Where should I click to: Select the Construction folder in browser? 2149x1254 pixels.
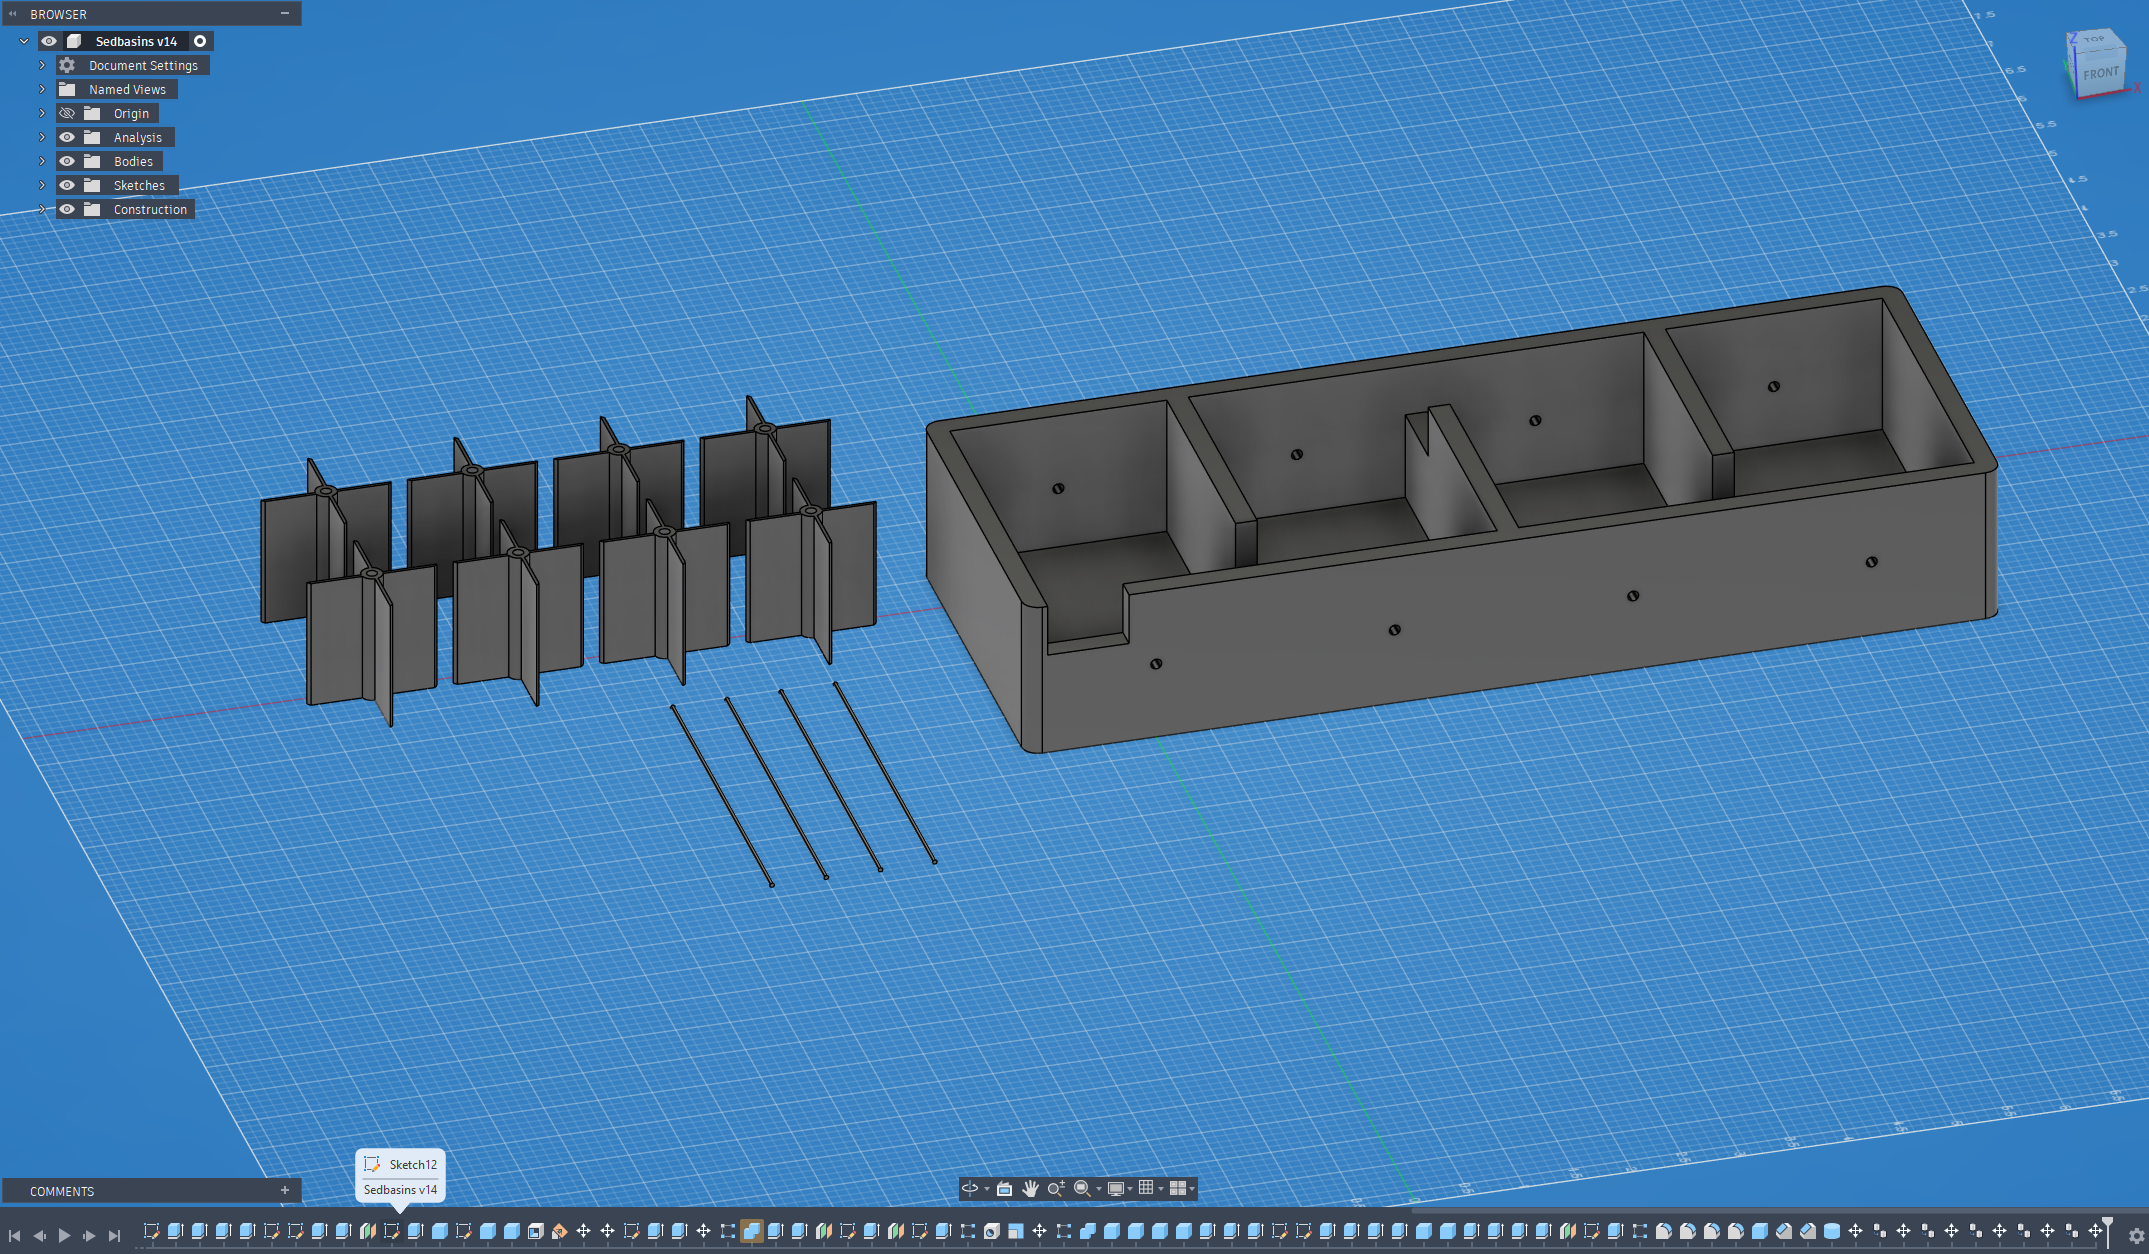pyautogui.click(x=149, y=209)
